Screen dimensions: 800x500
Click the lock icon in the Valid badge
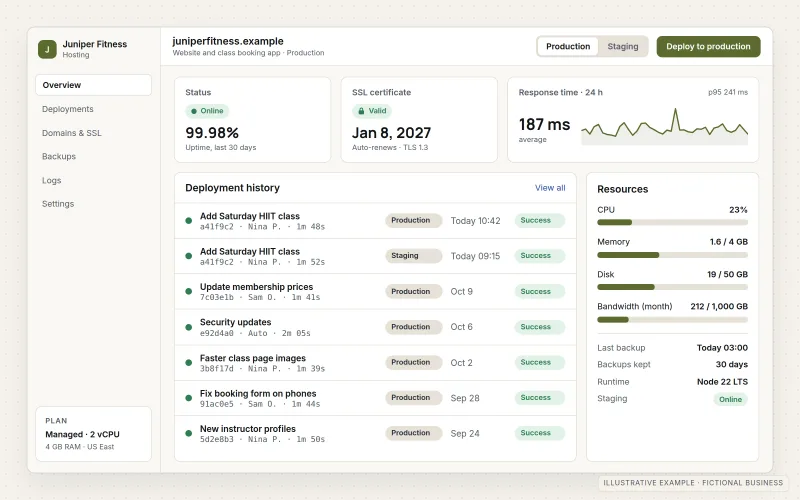coord(361,111)
